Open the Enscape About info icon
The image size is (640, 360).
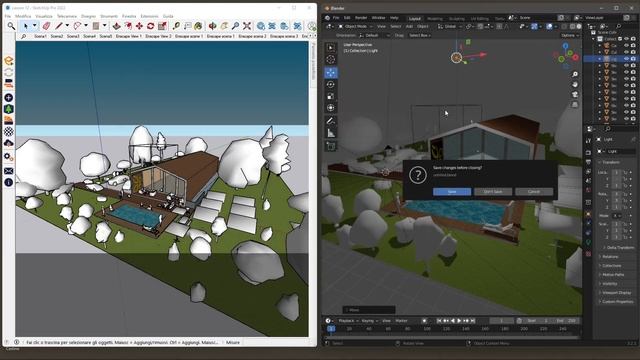(x=9, y=182)
